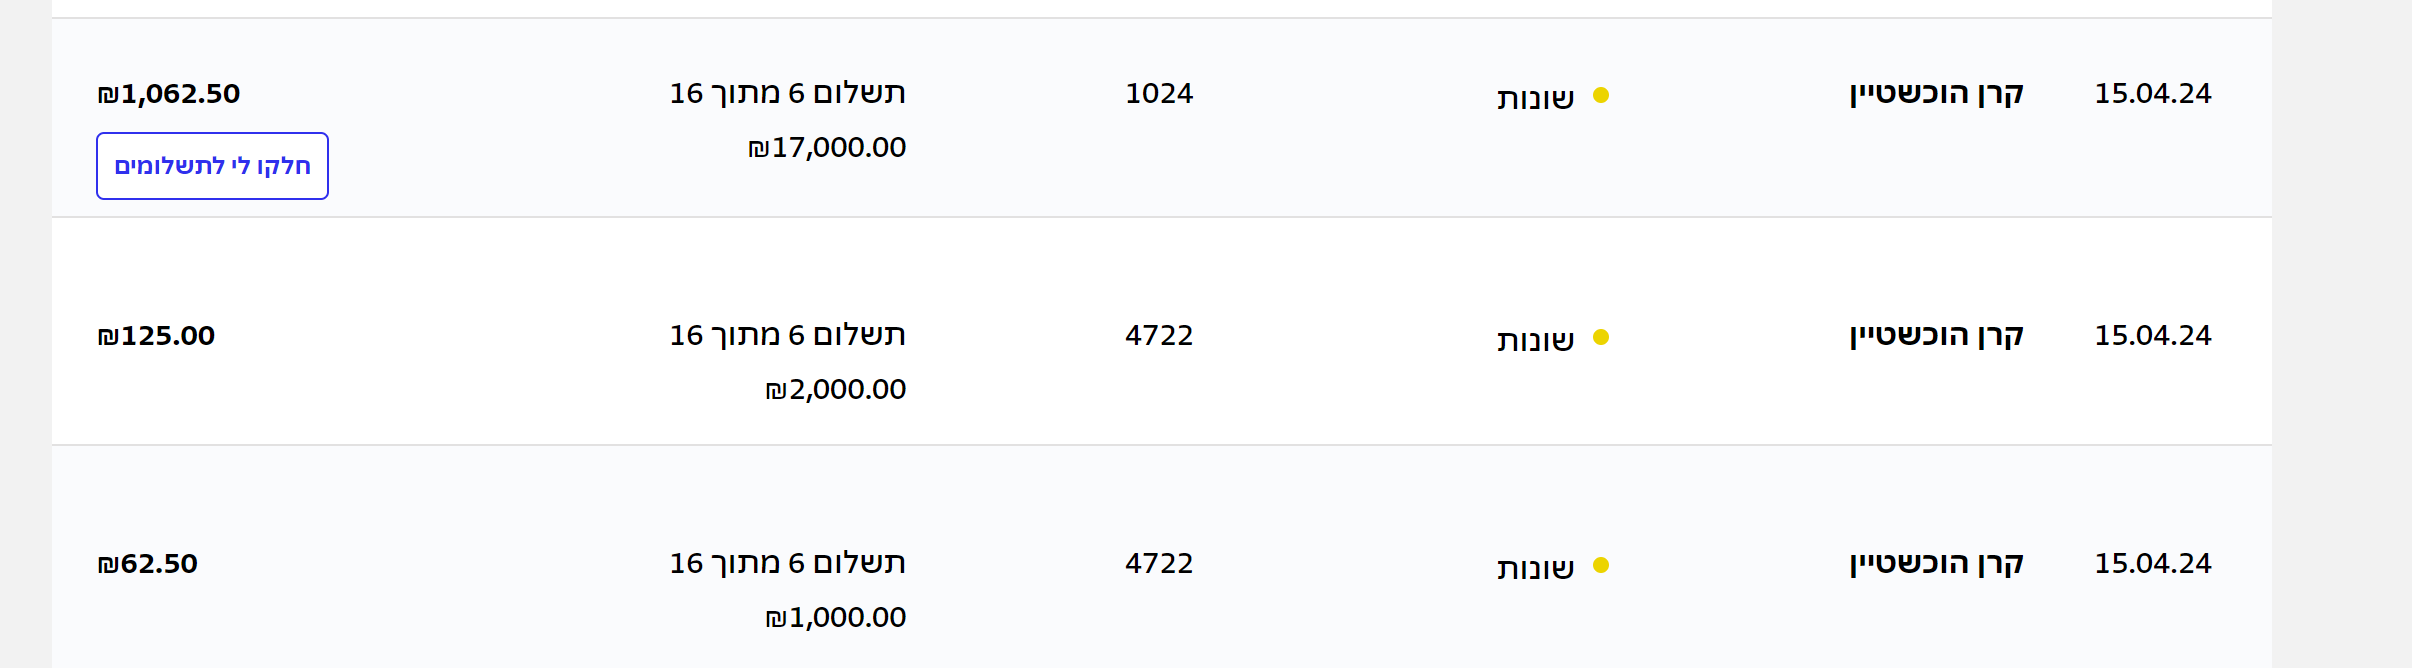Click card number 4722 in ₪62.50 row

[1159, 564]
